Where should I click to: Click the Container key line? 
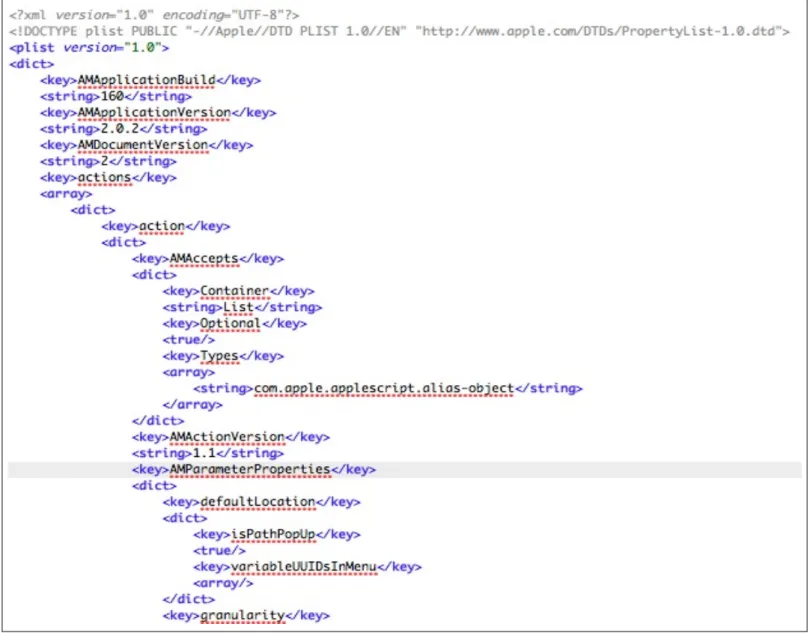239,291
